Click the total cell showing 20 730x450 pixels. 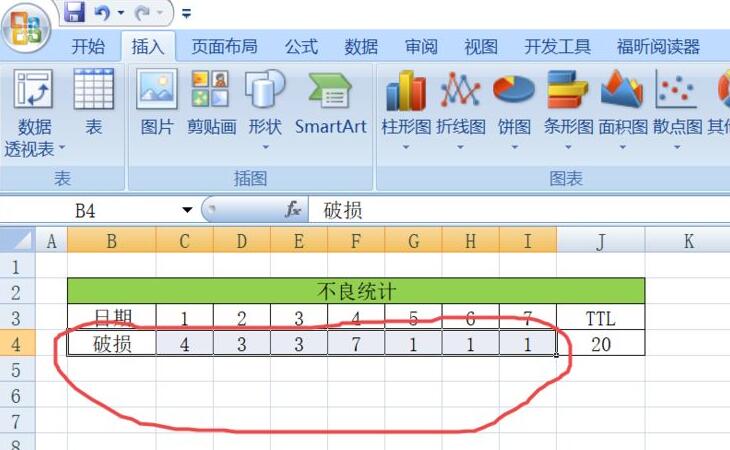pos(601,344)
